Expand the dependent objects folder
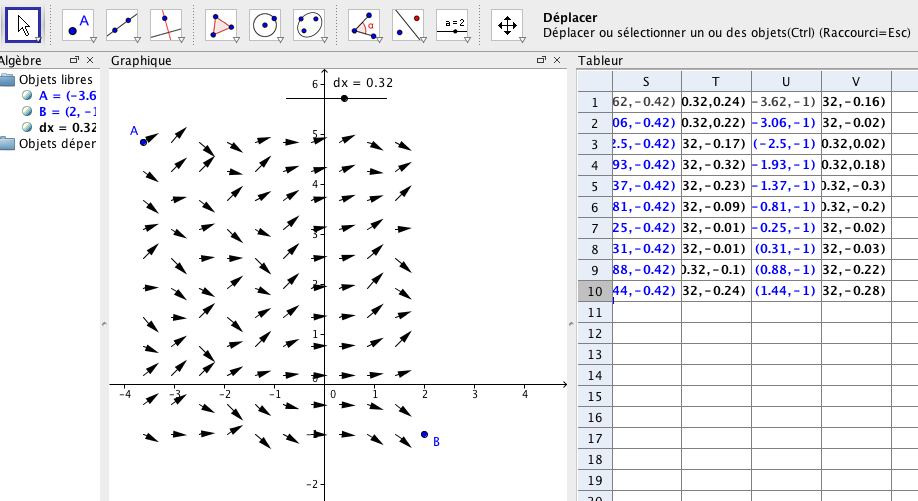Viewport: 918px width, 501px height. point(8,144)
